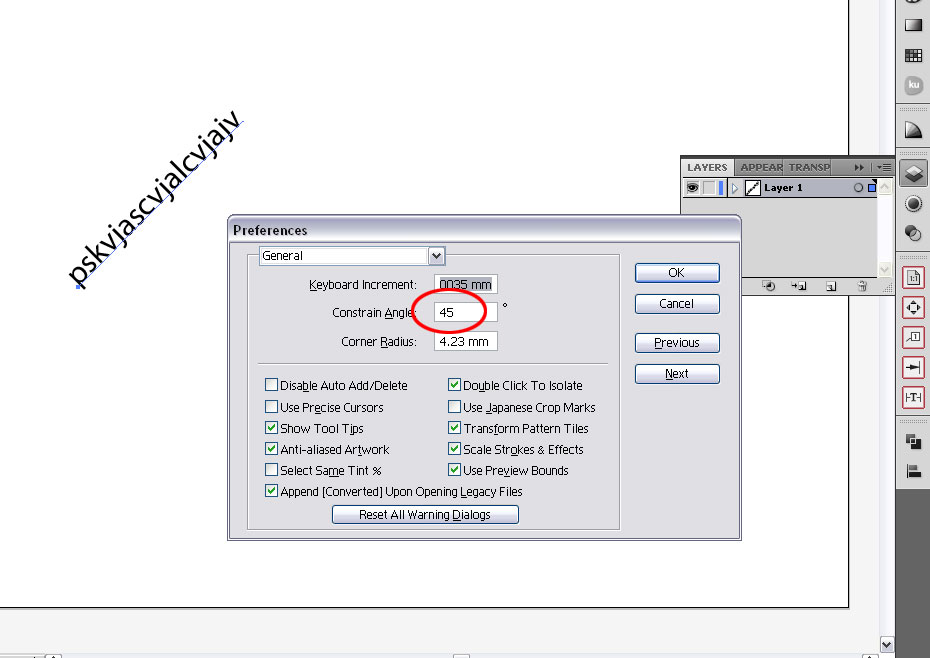Click Create New Layer icon
The width and height of the screenshot is (930, 658).
pos(831,286)
